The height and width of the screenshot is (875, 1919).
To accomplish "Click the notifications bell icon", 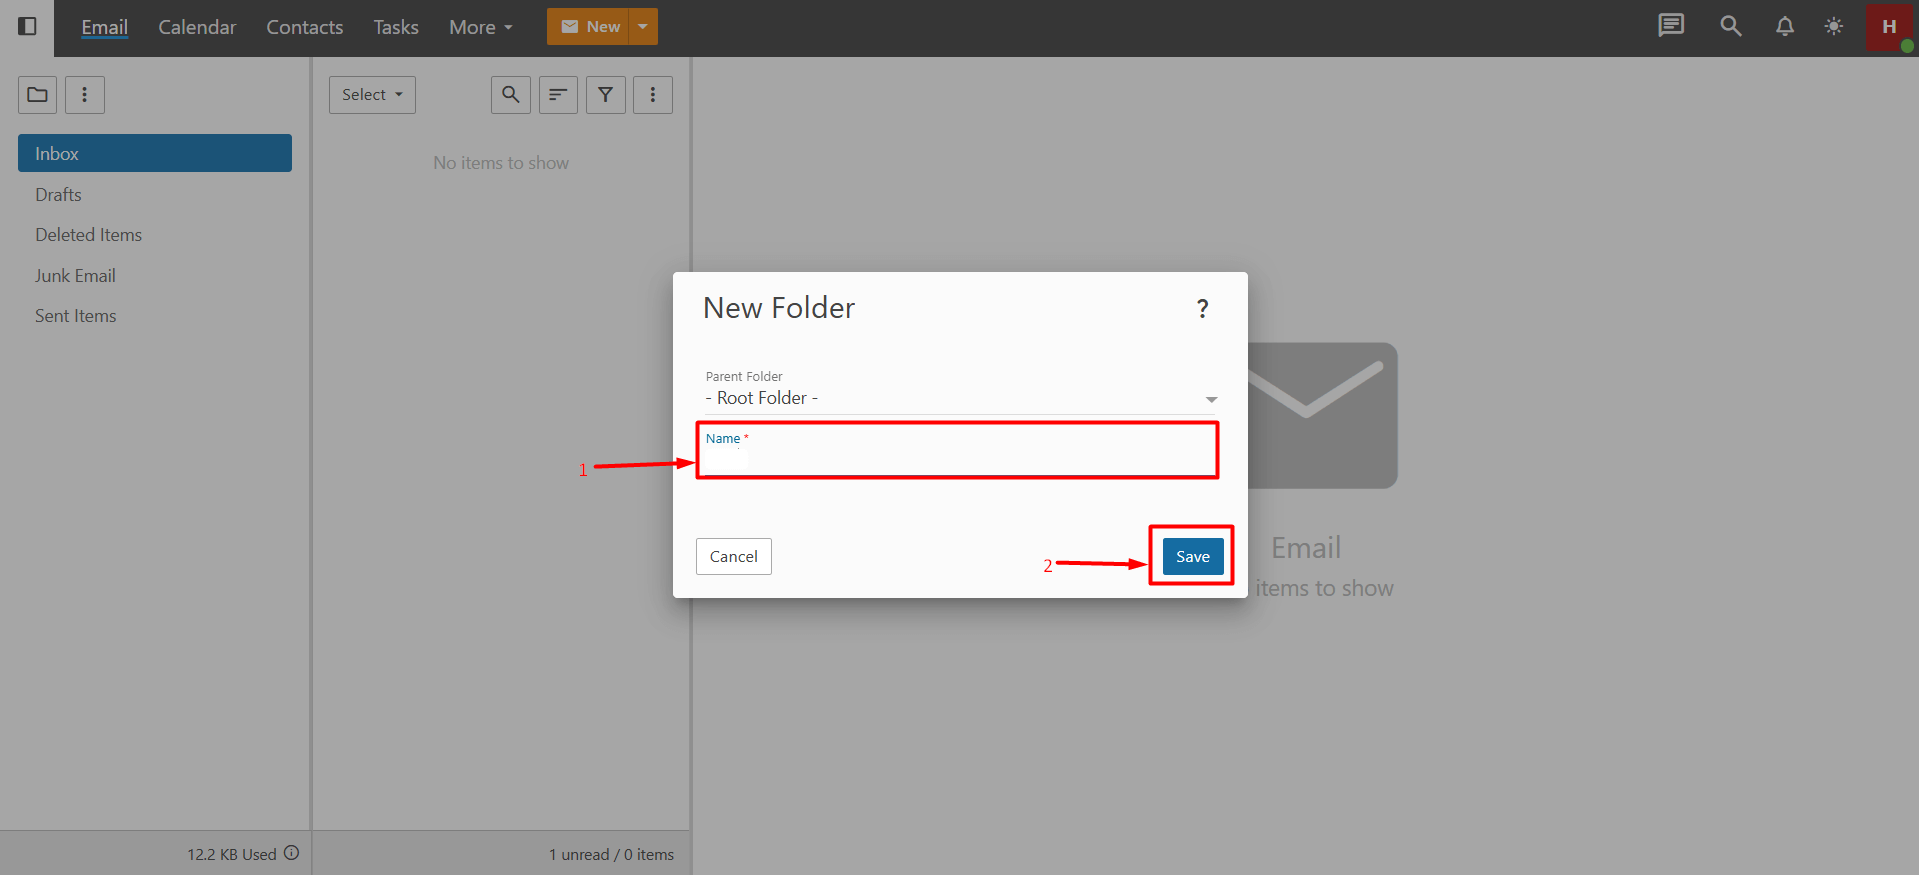I will tap(1784, 26).
